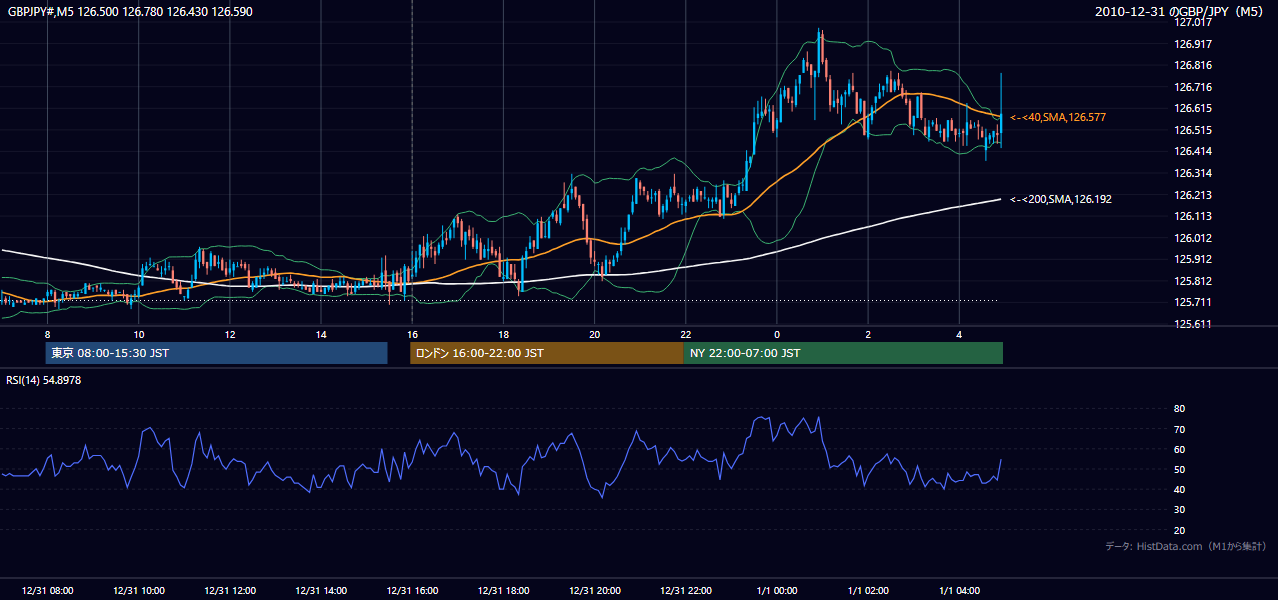Click the 126.615 price axis label
Image resolution: width=1278 pixels, height=600 pixels.
pyautogui.click(x=1193, y=108)
